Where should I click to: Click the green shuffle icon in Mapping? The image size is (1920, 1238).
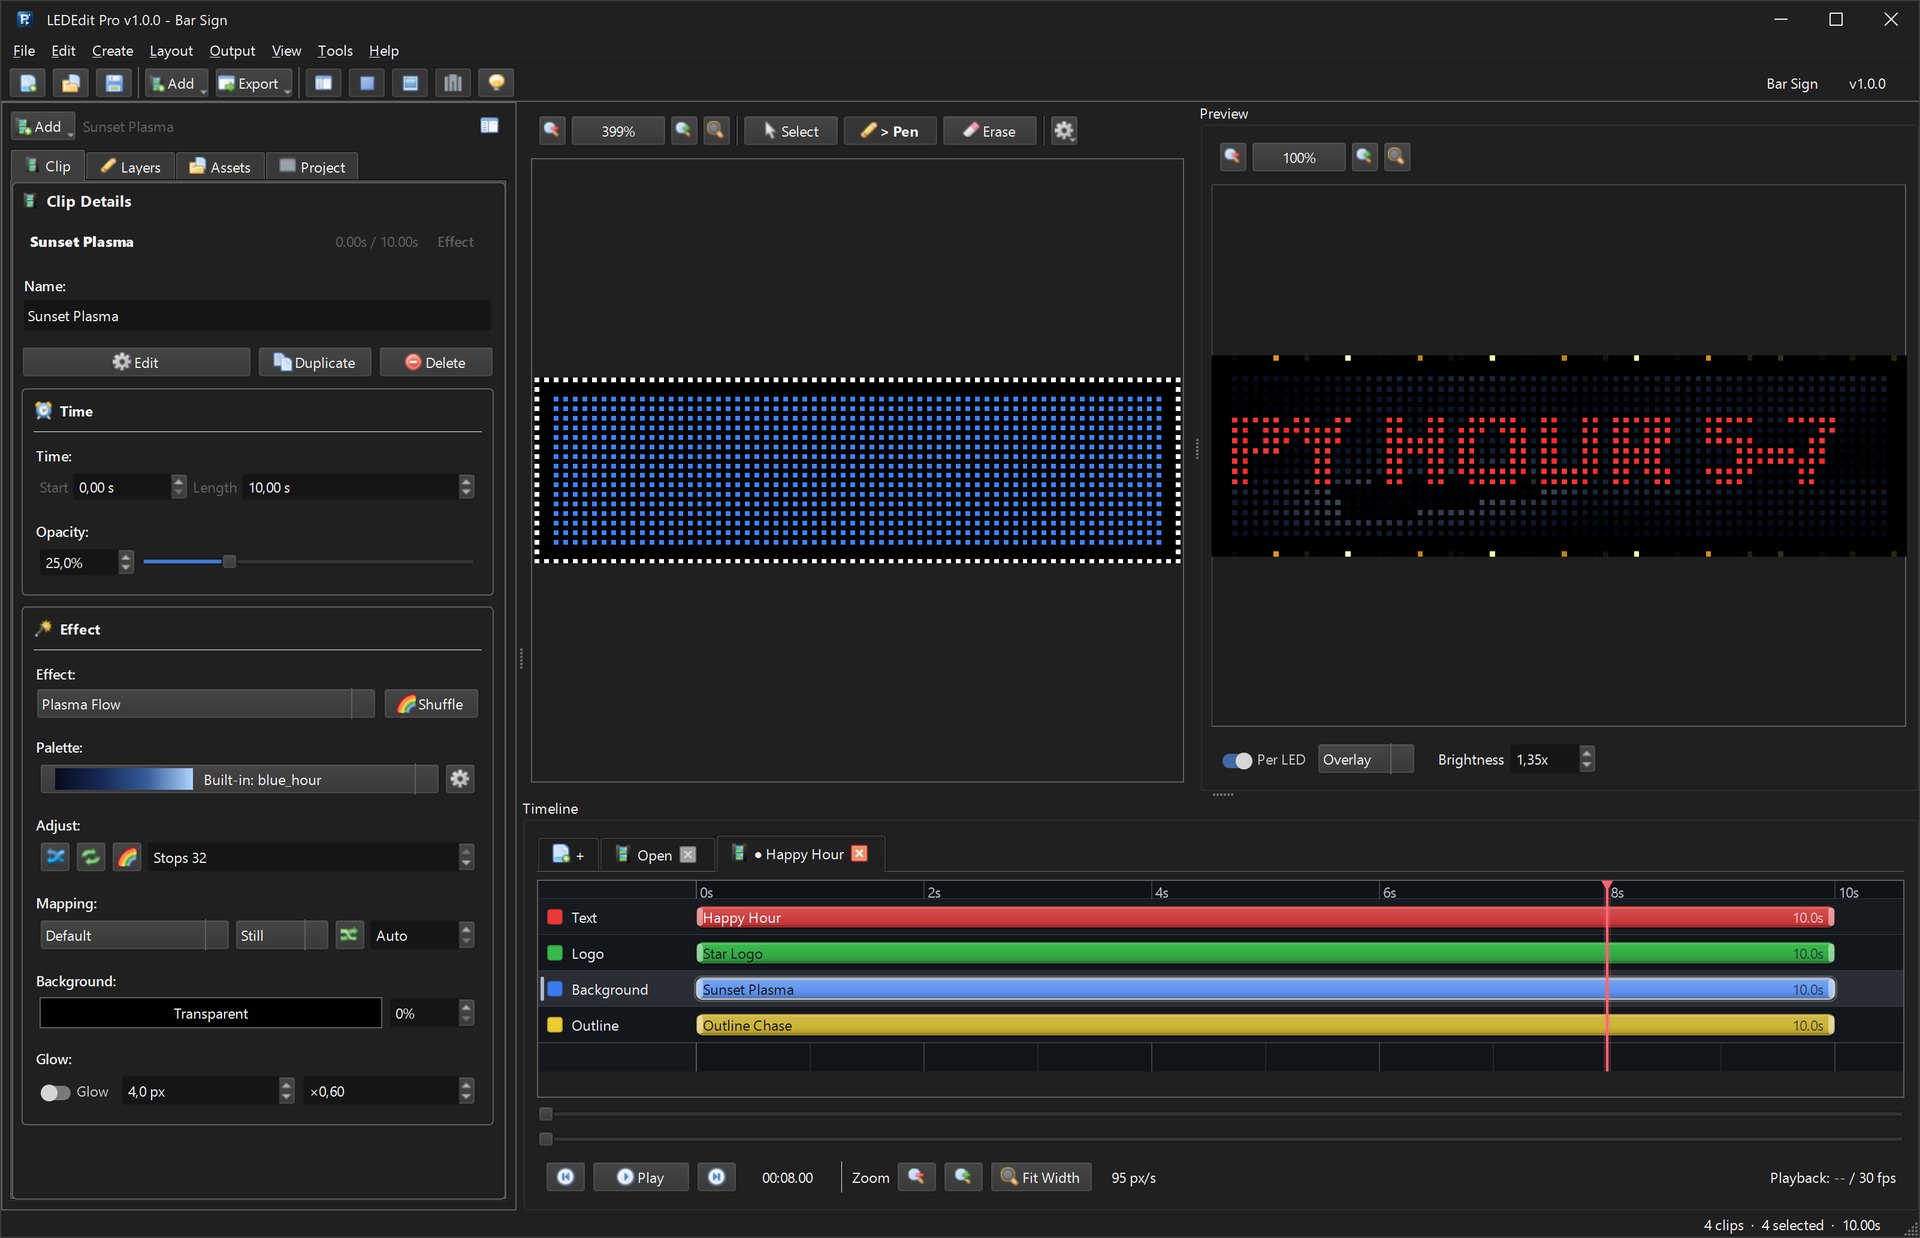click(349, 935)
